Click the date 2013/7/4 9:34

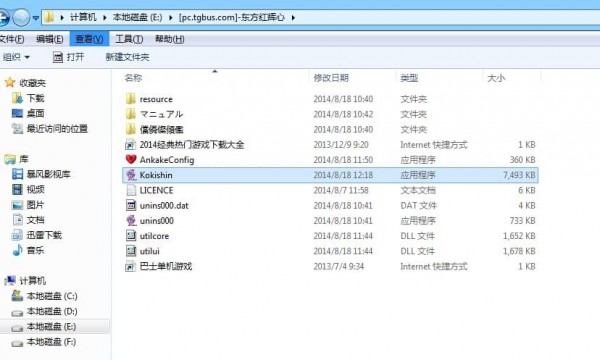click(x=339, y=266)
